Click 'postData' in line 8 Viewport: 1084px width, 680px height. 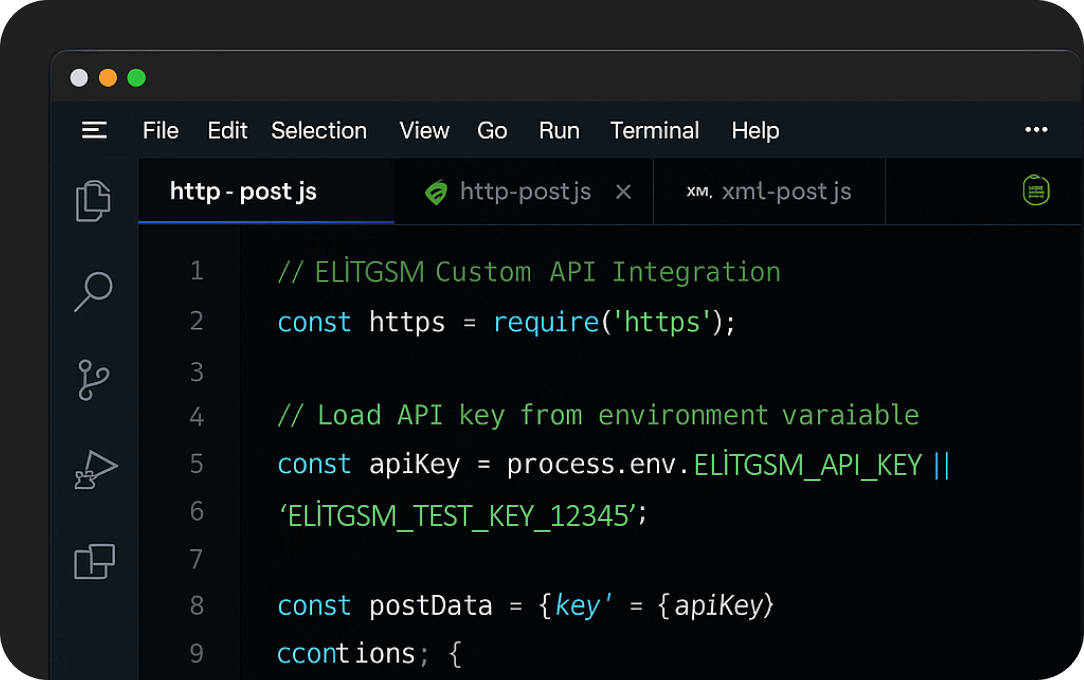coord(431,606)
